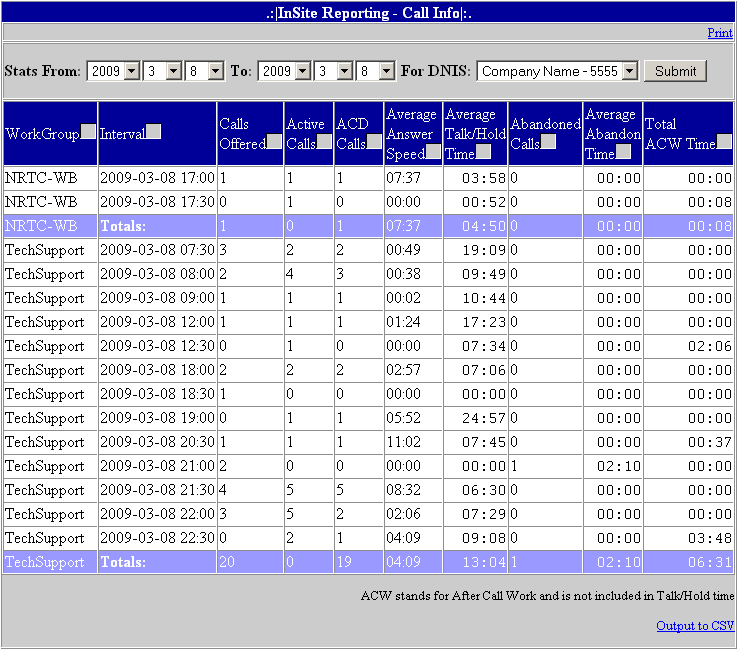Toggle the Active Calls column checkbox

(324, 142)
